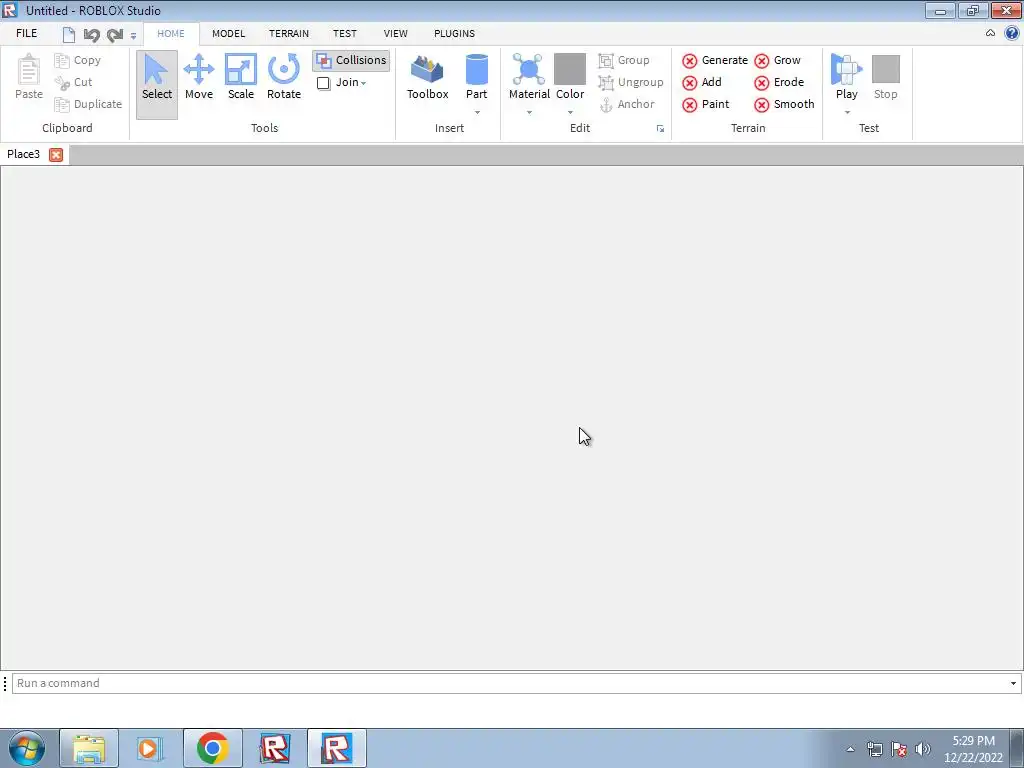Click the volume speaker tray icon

point(923,749)
